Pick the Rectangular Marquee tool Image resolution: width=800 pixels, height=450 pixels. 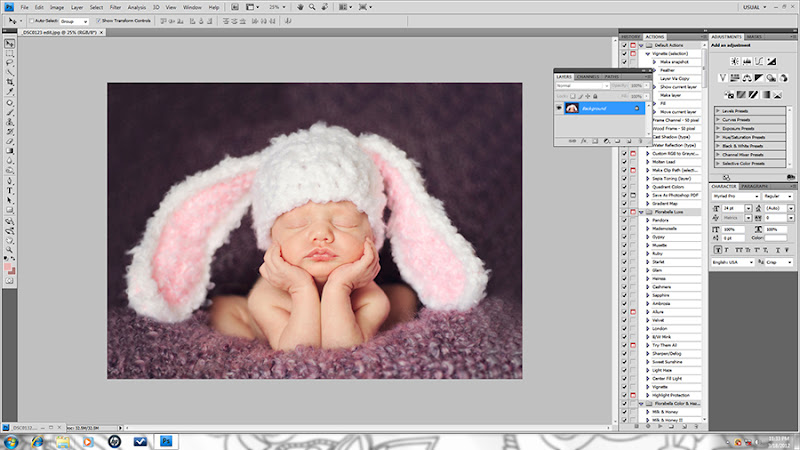[x=9, y=54]
